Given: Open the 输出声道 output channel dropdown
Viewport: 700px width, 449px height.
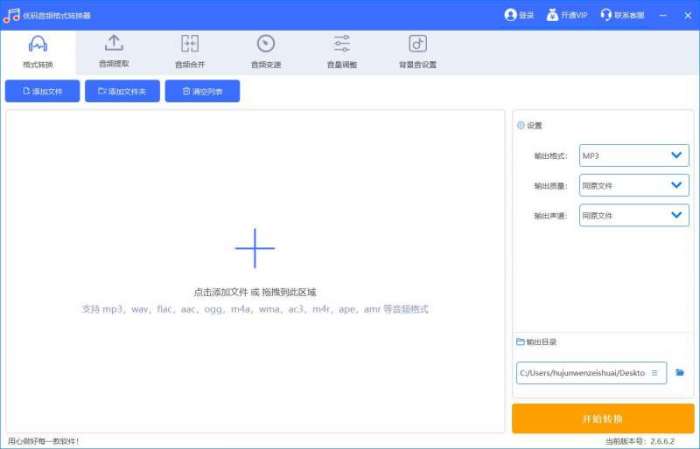Looking at the screenshot, I should pos(634,215).
